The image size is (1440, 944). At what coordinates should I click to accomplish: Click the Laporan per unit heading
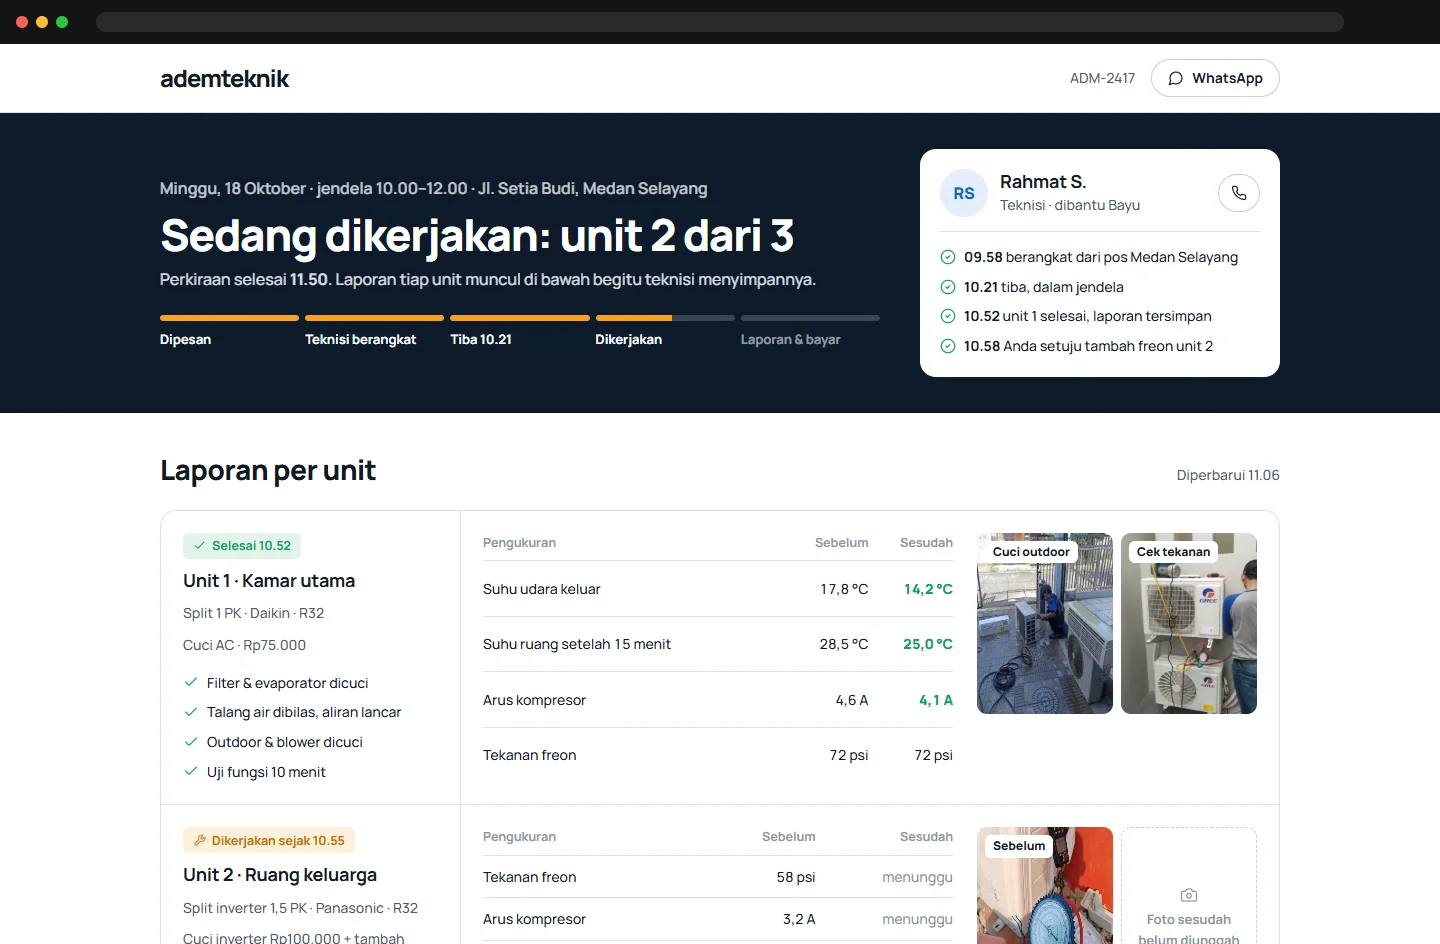pos(268,470)
